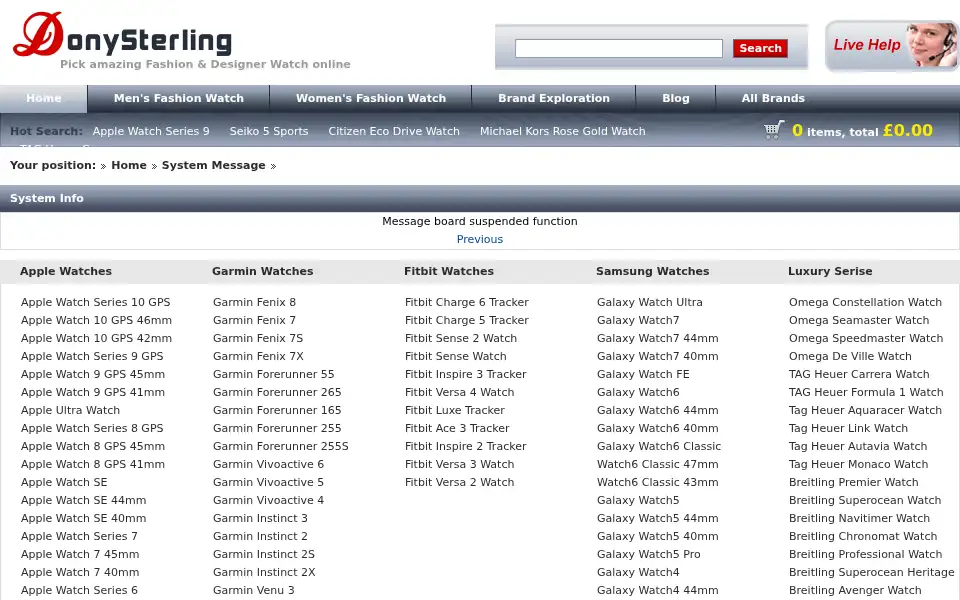
Task: Open Garmin Forerunner 255S link
Action: 280,446
